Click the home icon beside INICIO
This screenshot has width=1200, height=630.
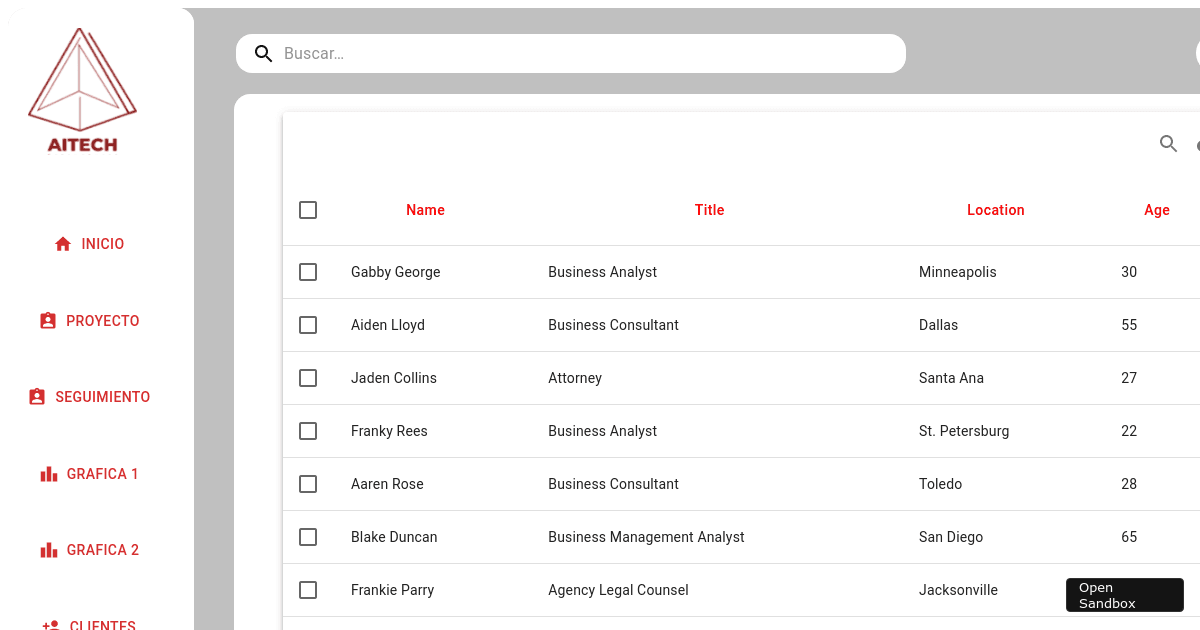coord(63,244)
